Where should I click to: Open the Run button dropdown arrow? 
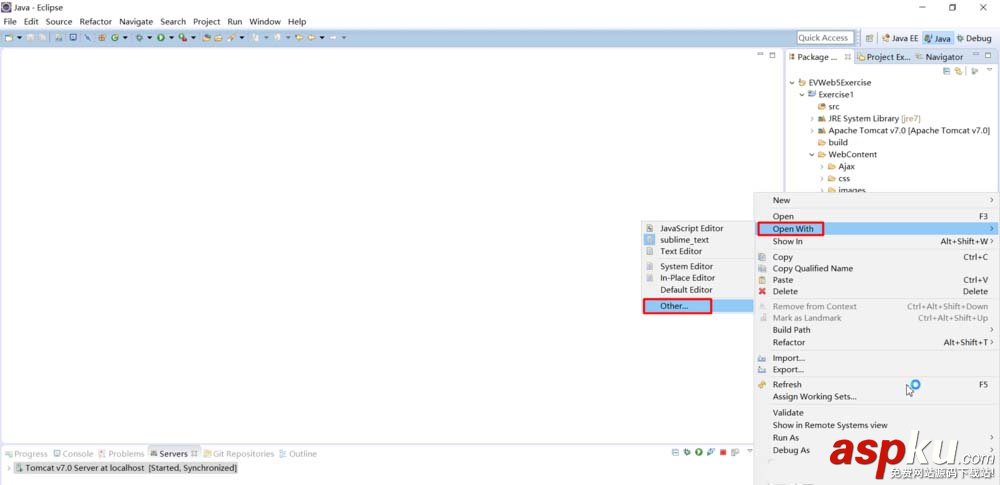[x=171, y=38]
